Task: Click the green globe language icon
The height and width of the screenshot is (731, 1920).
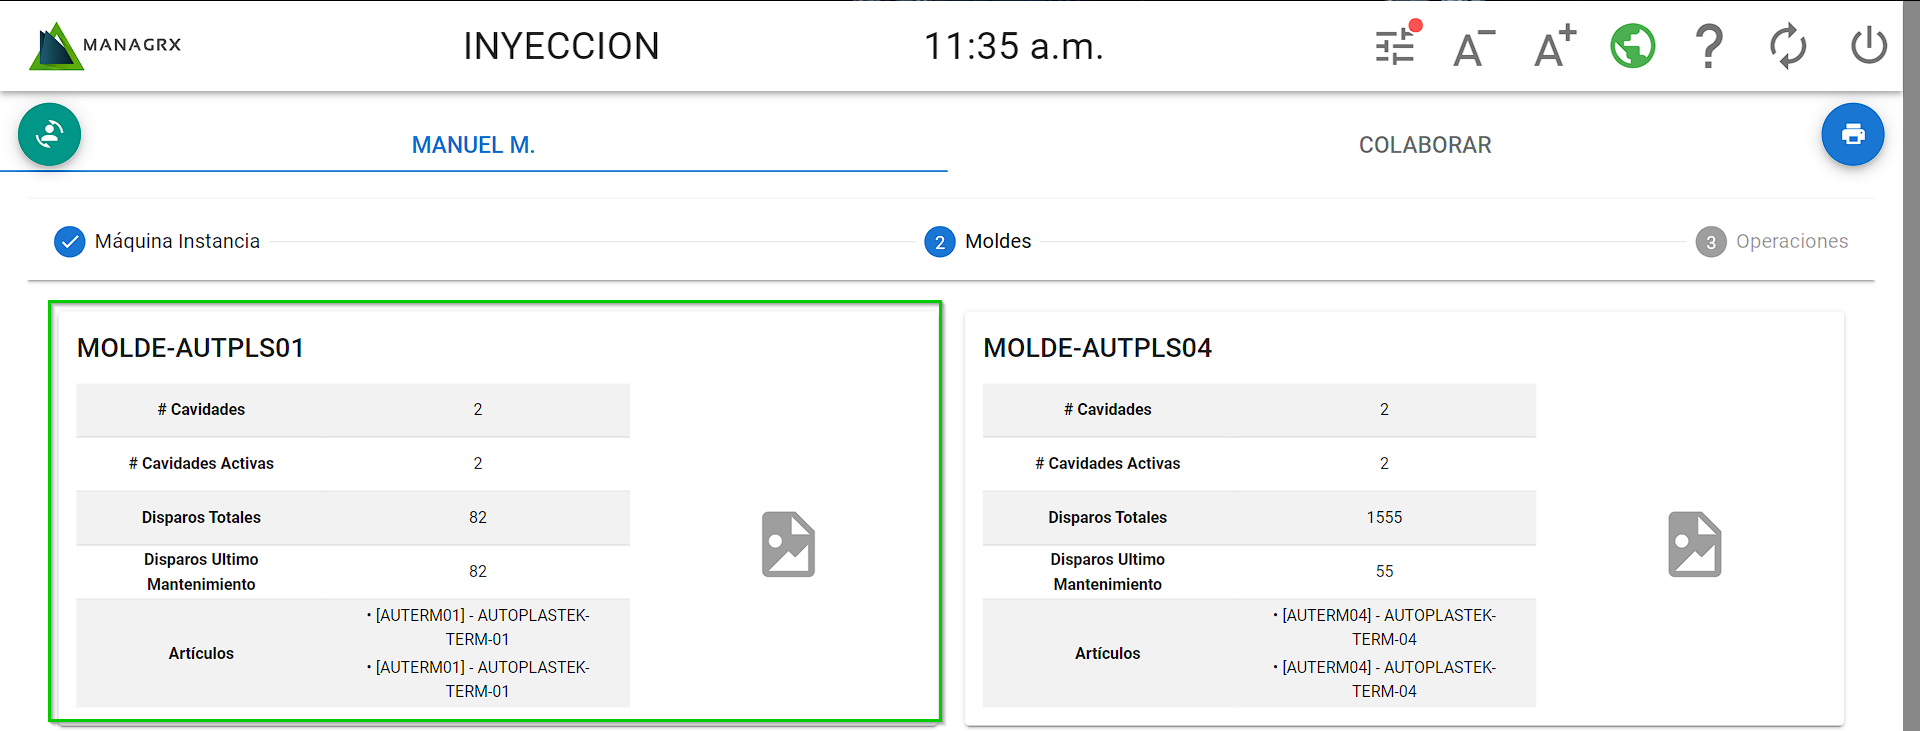Action: pos(1632,47)
